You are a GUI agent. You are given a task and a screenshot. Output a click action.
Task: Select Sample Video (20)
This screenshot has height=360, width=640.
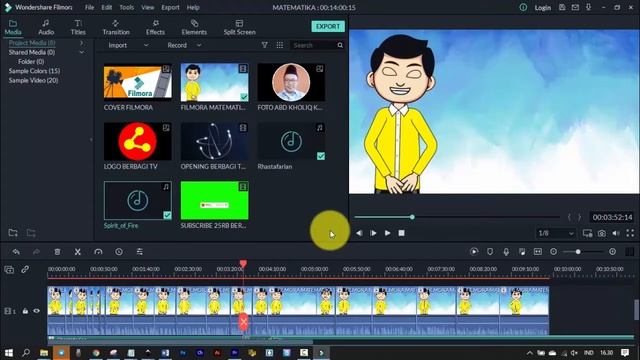(x=33, y=80)
